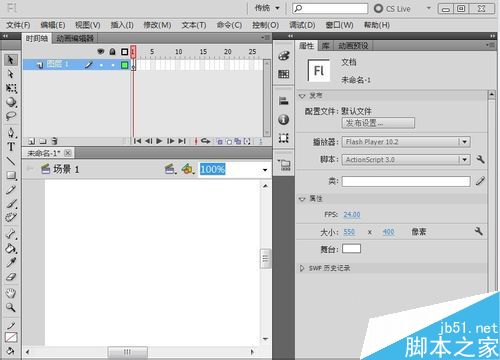Toggle the green outline square on 图层 1
This screenshot has height=360, width=500.
(125, 65)
